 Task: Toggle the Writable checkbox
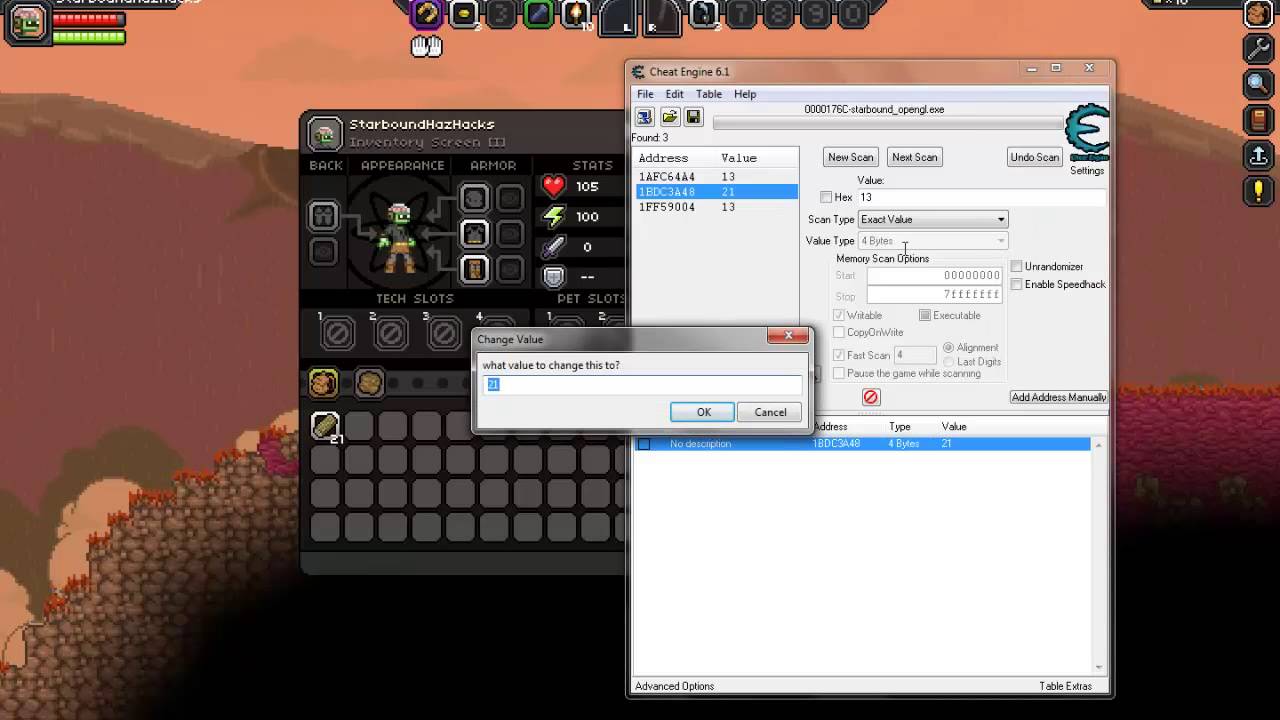(839, 316)
